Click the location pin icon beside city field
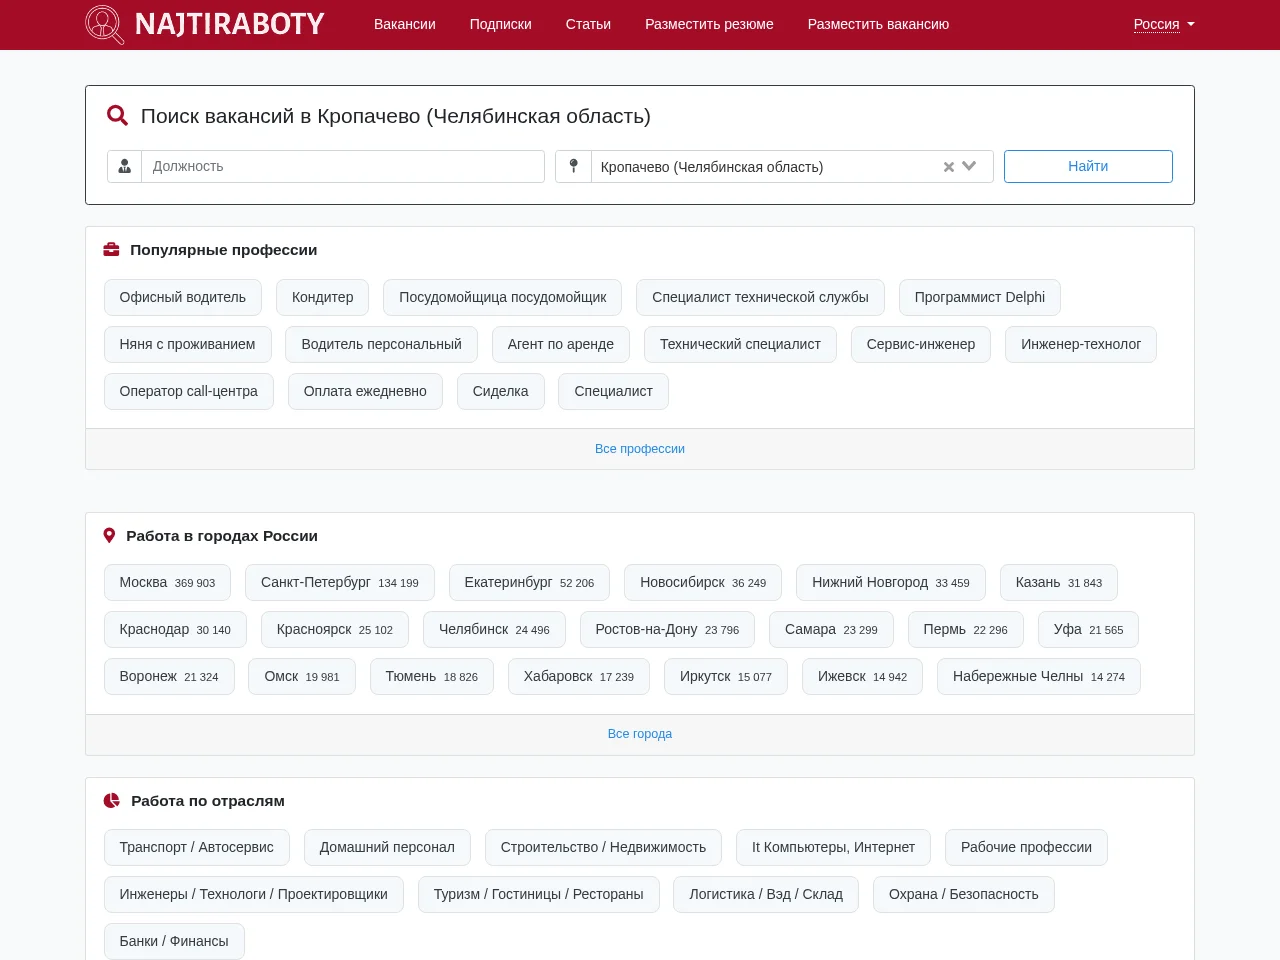Screen dimensions: 1280x960 tap(573, 167)
